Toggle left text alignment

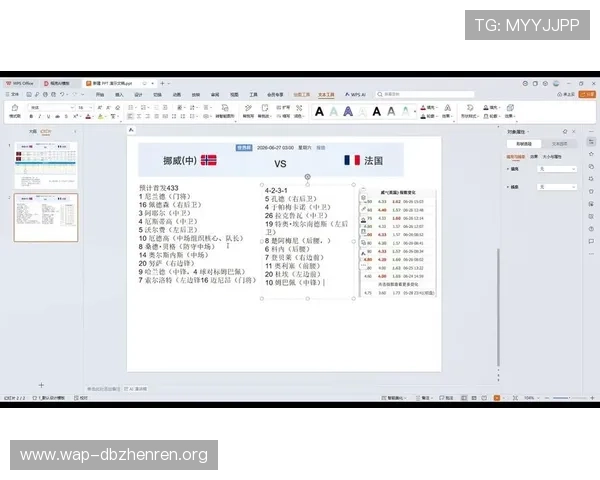(x=130, y=116)
